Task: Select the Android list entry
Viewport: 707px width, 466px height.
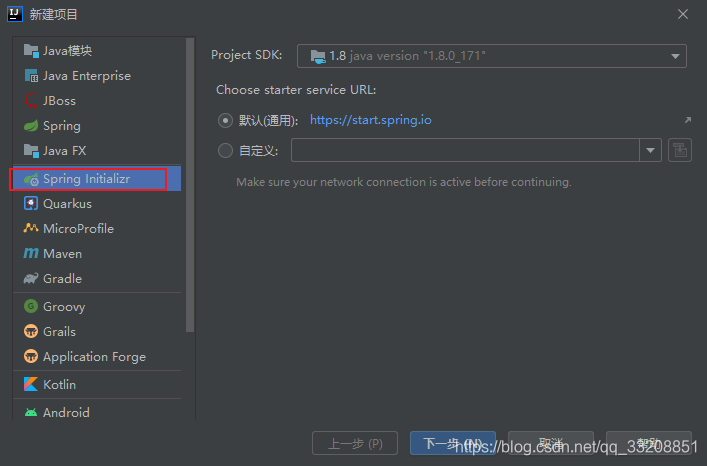Action: click(97, 412)
